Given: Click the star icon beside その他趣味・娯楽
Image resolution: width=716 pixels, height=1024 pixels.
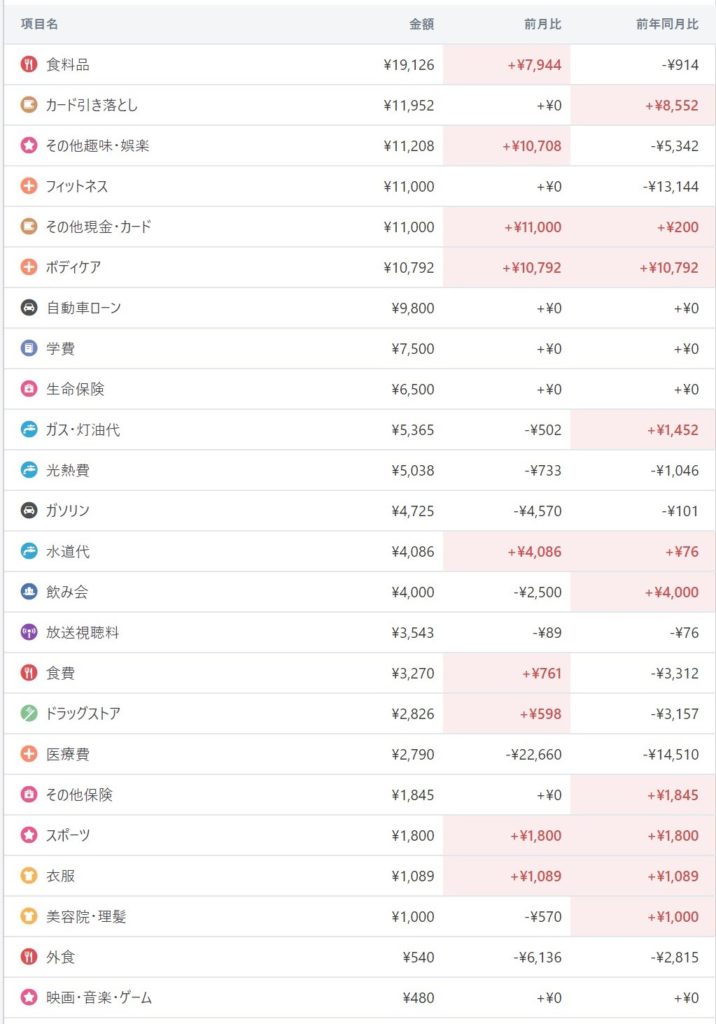Looking at the screenshot, I should [x=29, y=146].
